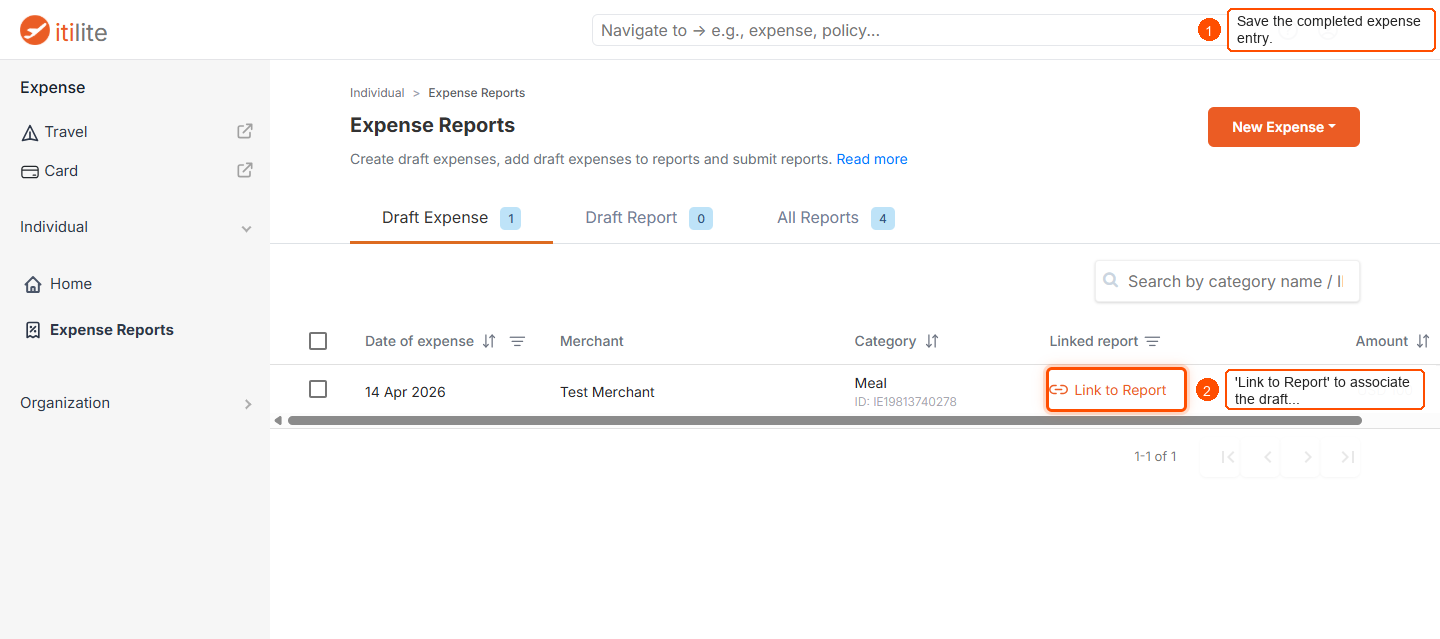
Task: Focus Search by category name field
Action: pyautogui.click(x=1227, y=282)
